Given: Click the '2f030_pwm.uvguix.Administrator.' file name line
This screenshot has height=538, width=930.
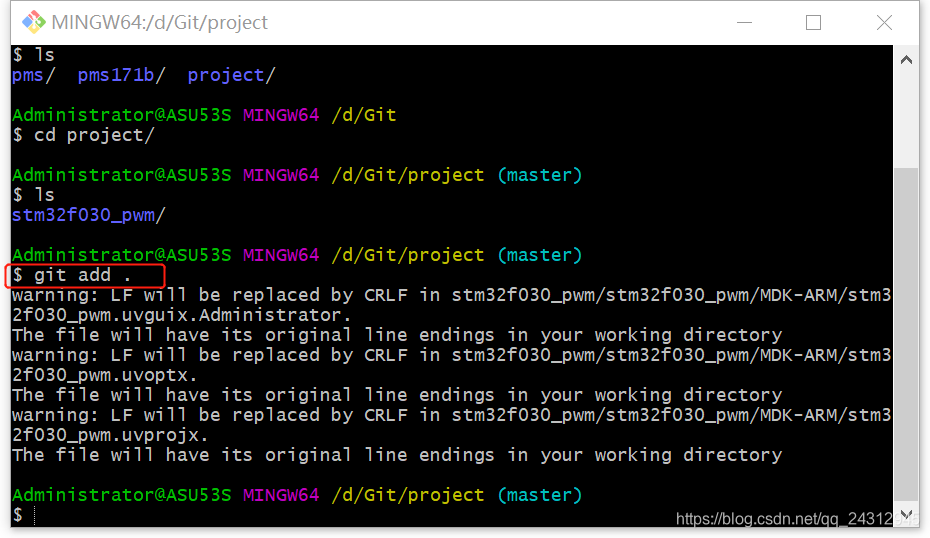Looking at the screenshot, I should point(181,315).
